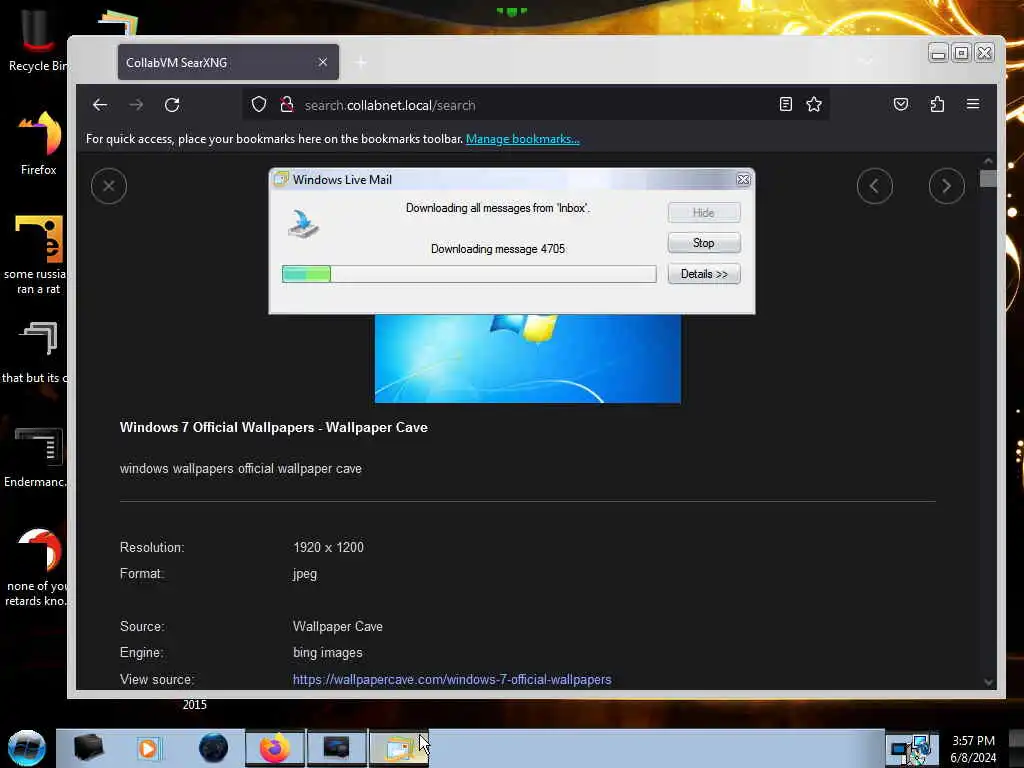Go back with the Firefox back arrow
This screenshot has width=1024, height=768.
(x=100, y=104)
